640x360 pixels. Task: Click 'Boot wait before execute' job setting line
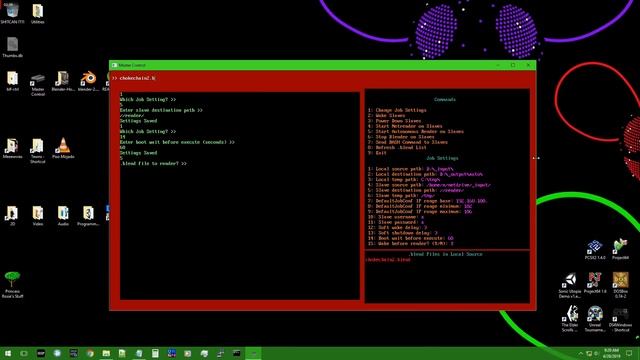click(411, 238)
